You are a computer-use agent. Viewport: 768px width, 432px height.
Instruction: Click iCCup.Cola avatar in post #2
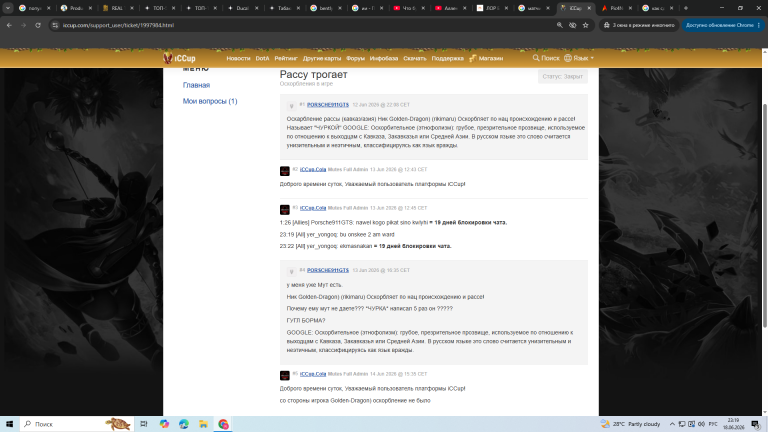click(x=285, y=171)
